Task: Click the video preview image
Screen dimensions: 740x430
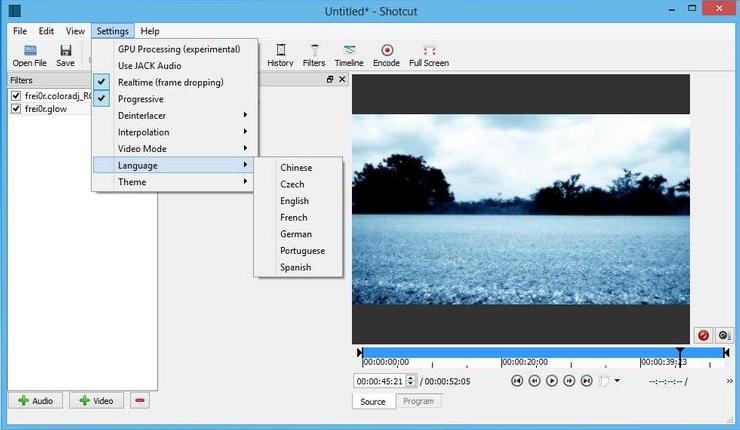Action: pos(521,209)
